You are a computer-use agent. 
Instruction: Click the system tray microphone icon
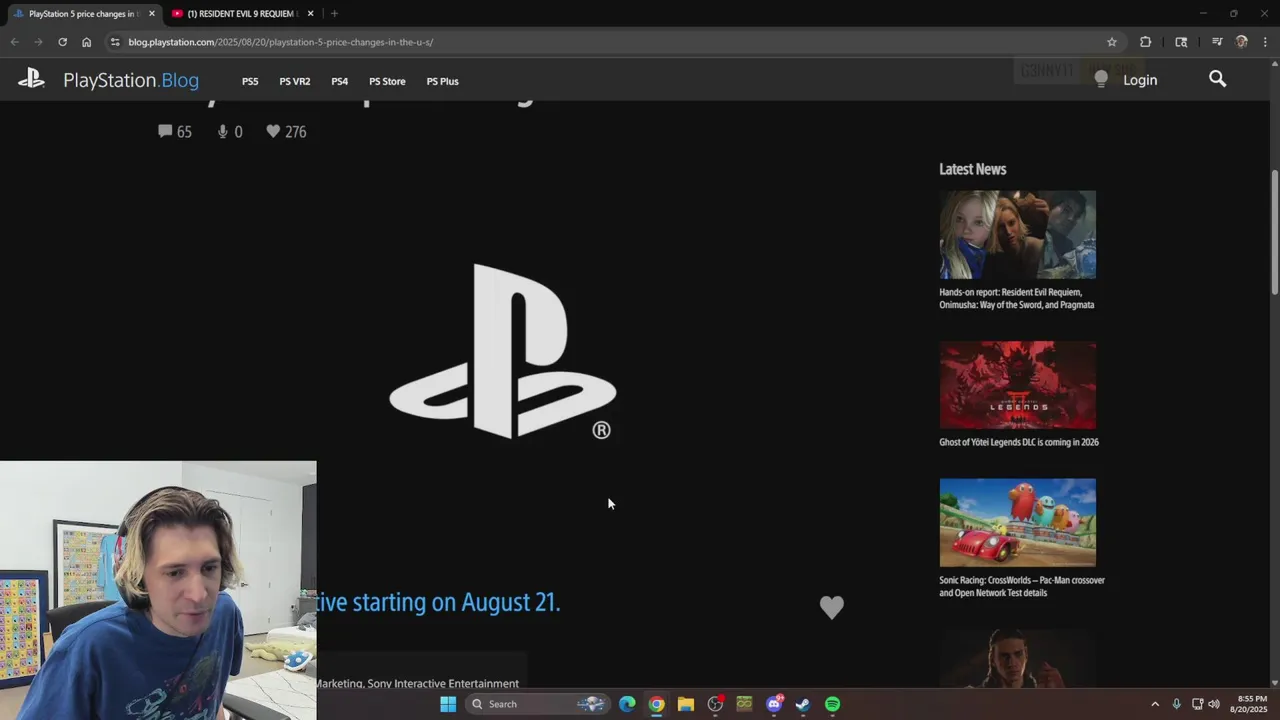[x=1176, y=704]
